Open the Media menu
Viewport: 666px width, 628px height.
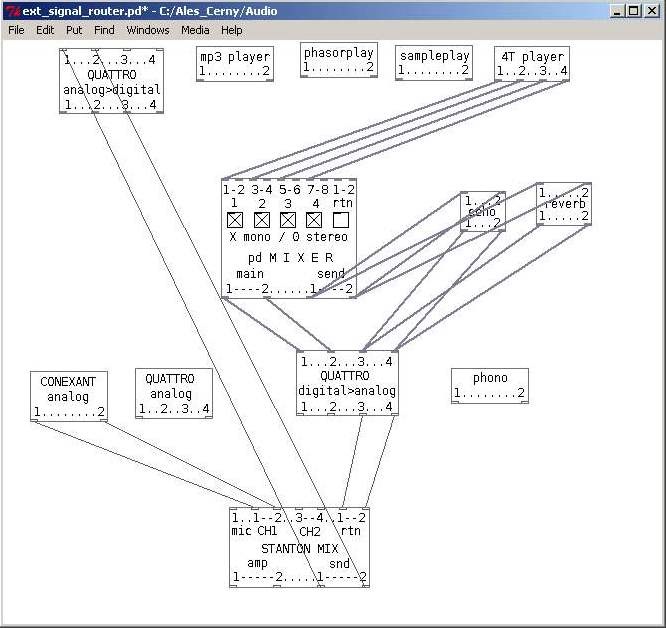tap(195, 30)
